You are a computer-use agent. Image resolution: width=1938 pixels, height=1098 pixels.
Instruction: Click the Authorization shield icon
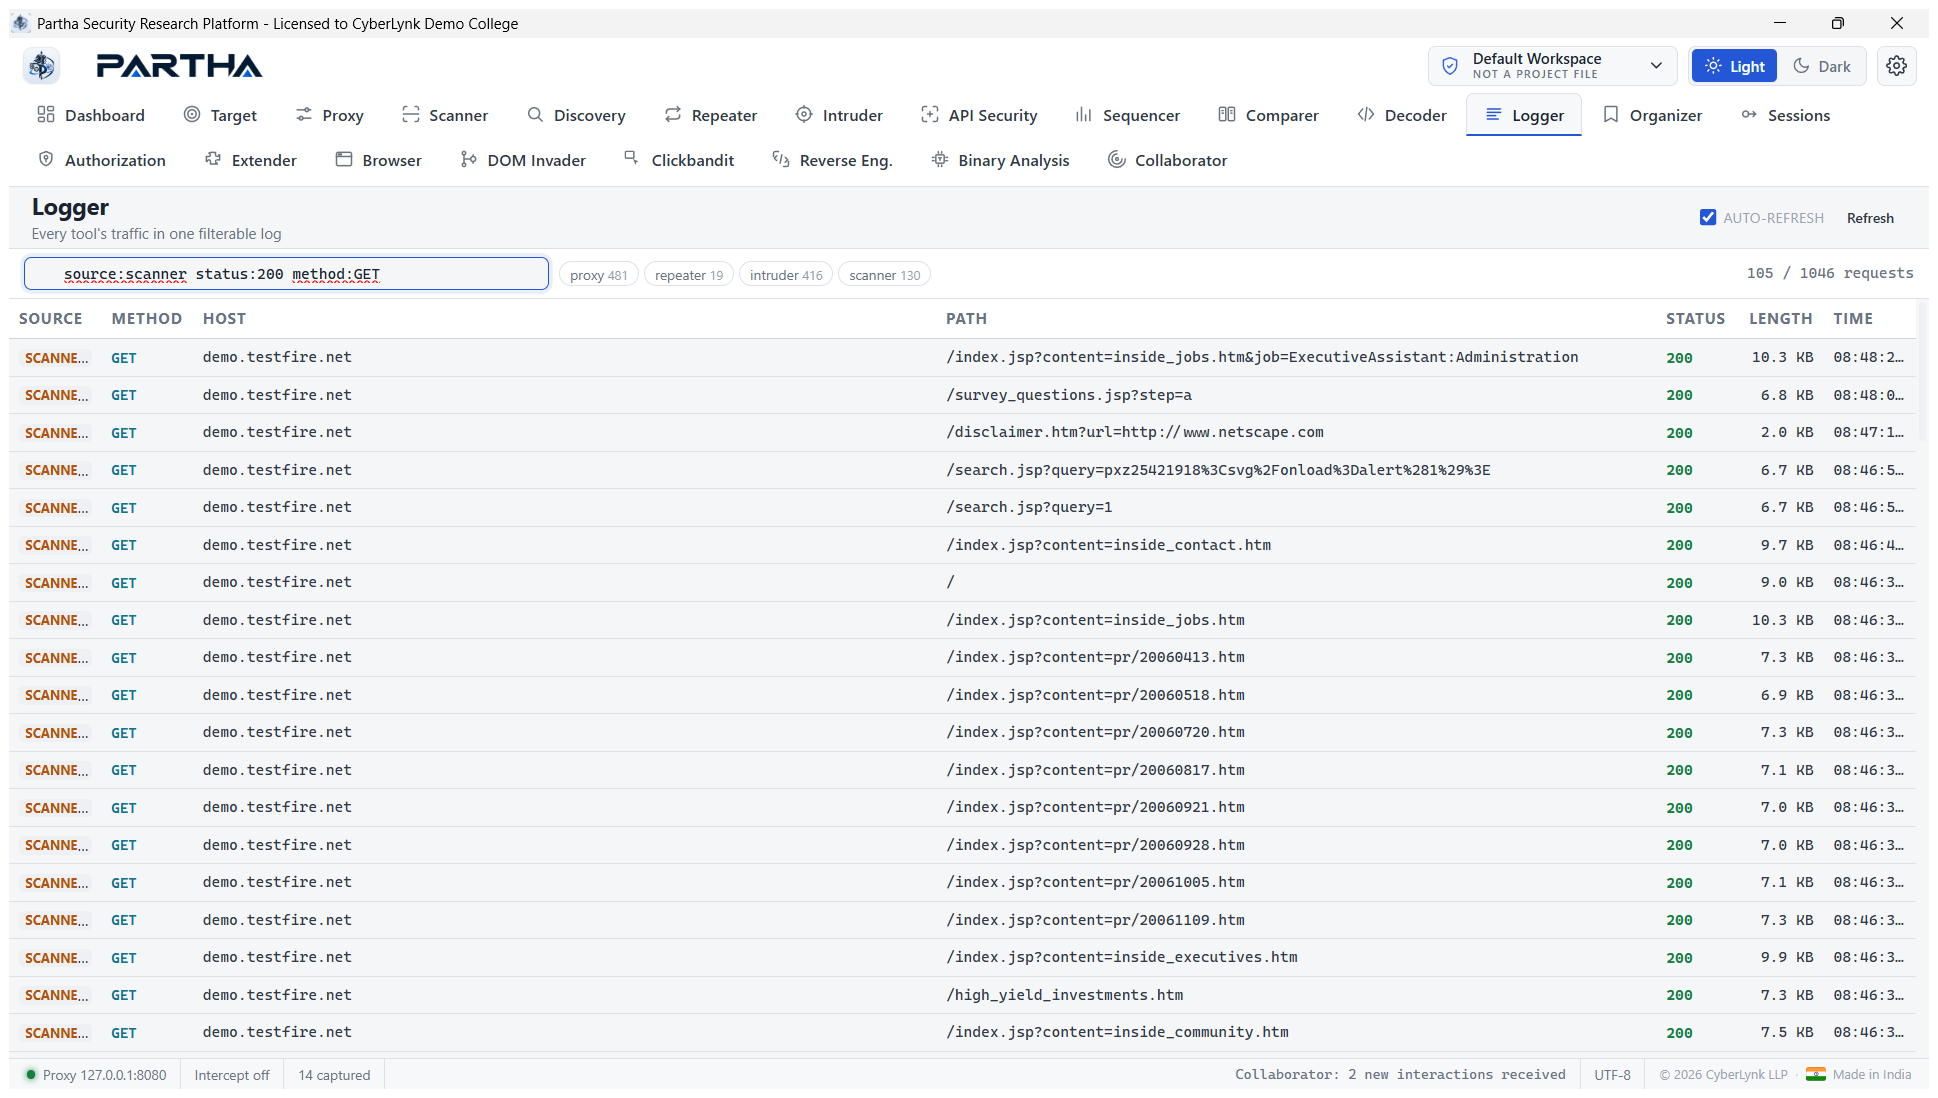(46, 160)
